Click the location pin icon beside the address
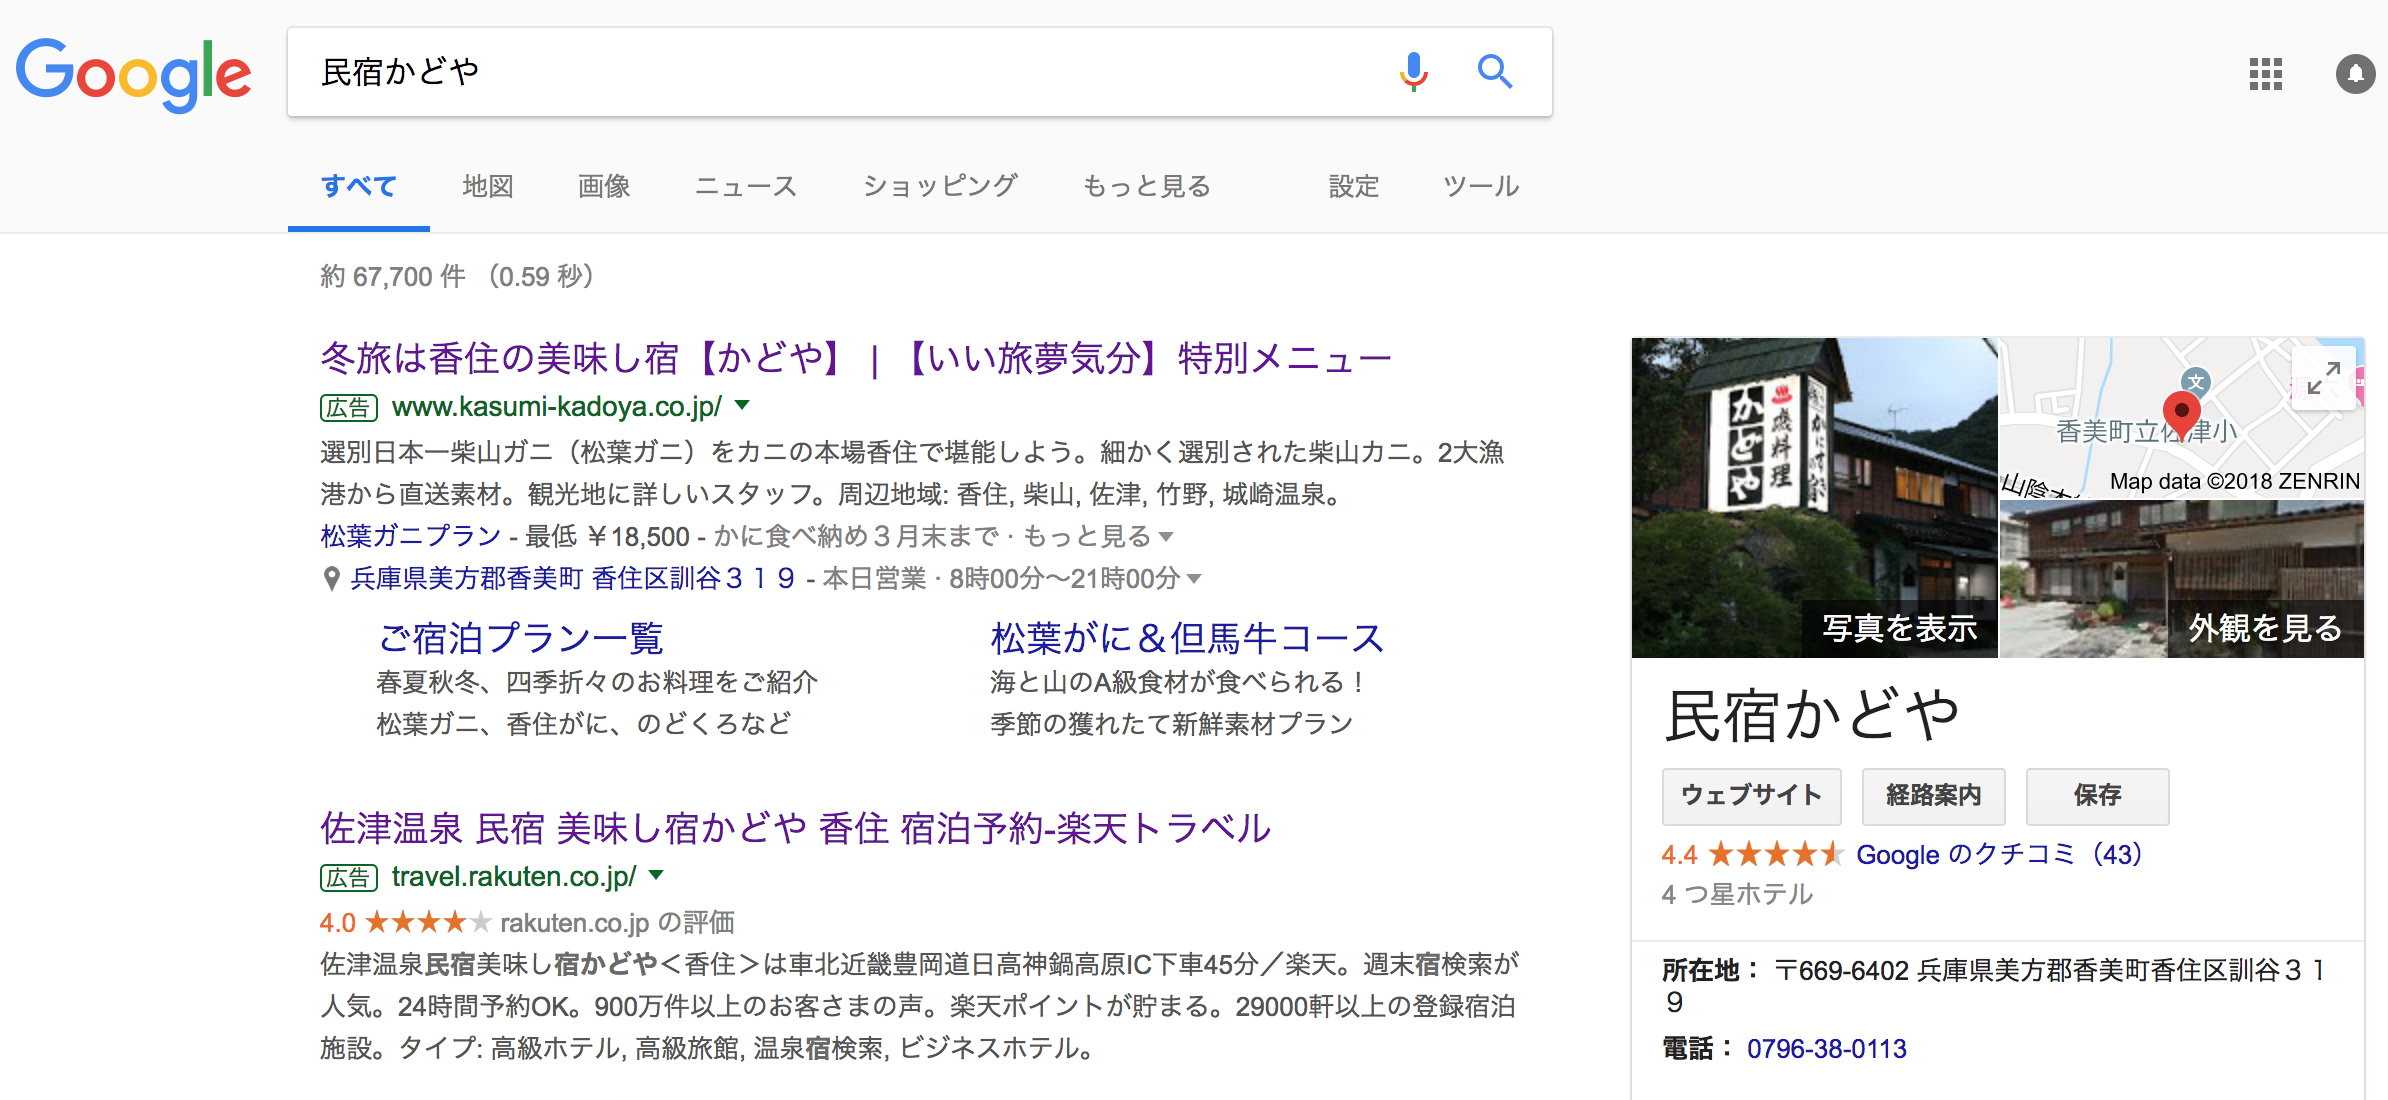The image size is (2388, 1100). (331, 579)
